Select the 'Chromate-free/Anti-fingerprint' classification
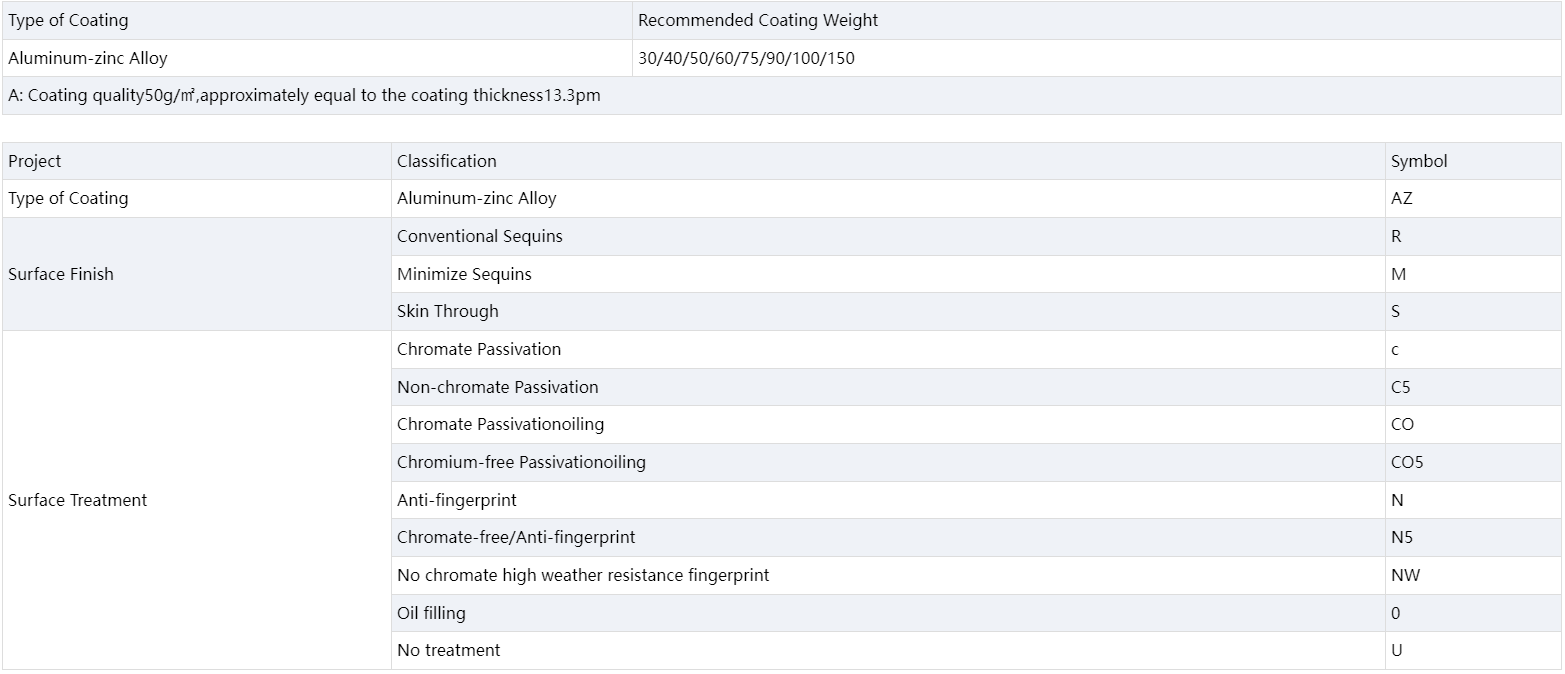This screenshot has width=1565, height=674. (516, 537)
